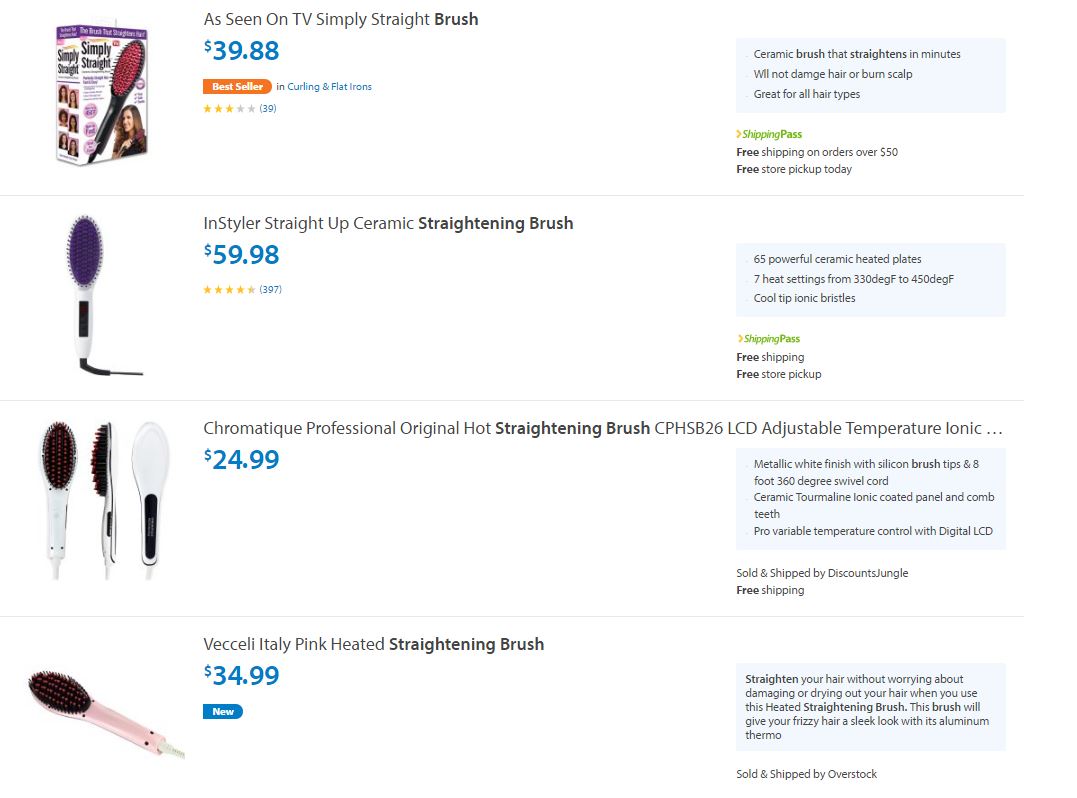Click the $34.99 price
Image resolution: width=1077 pixels, height=798 pixels.
click(242, 676)
